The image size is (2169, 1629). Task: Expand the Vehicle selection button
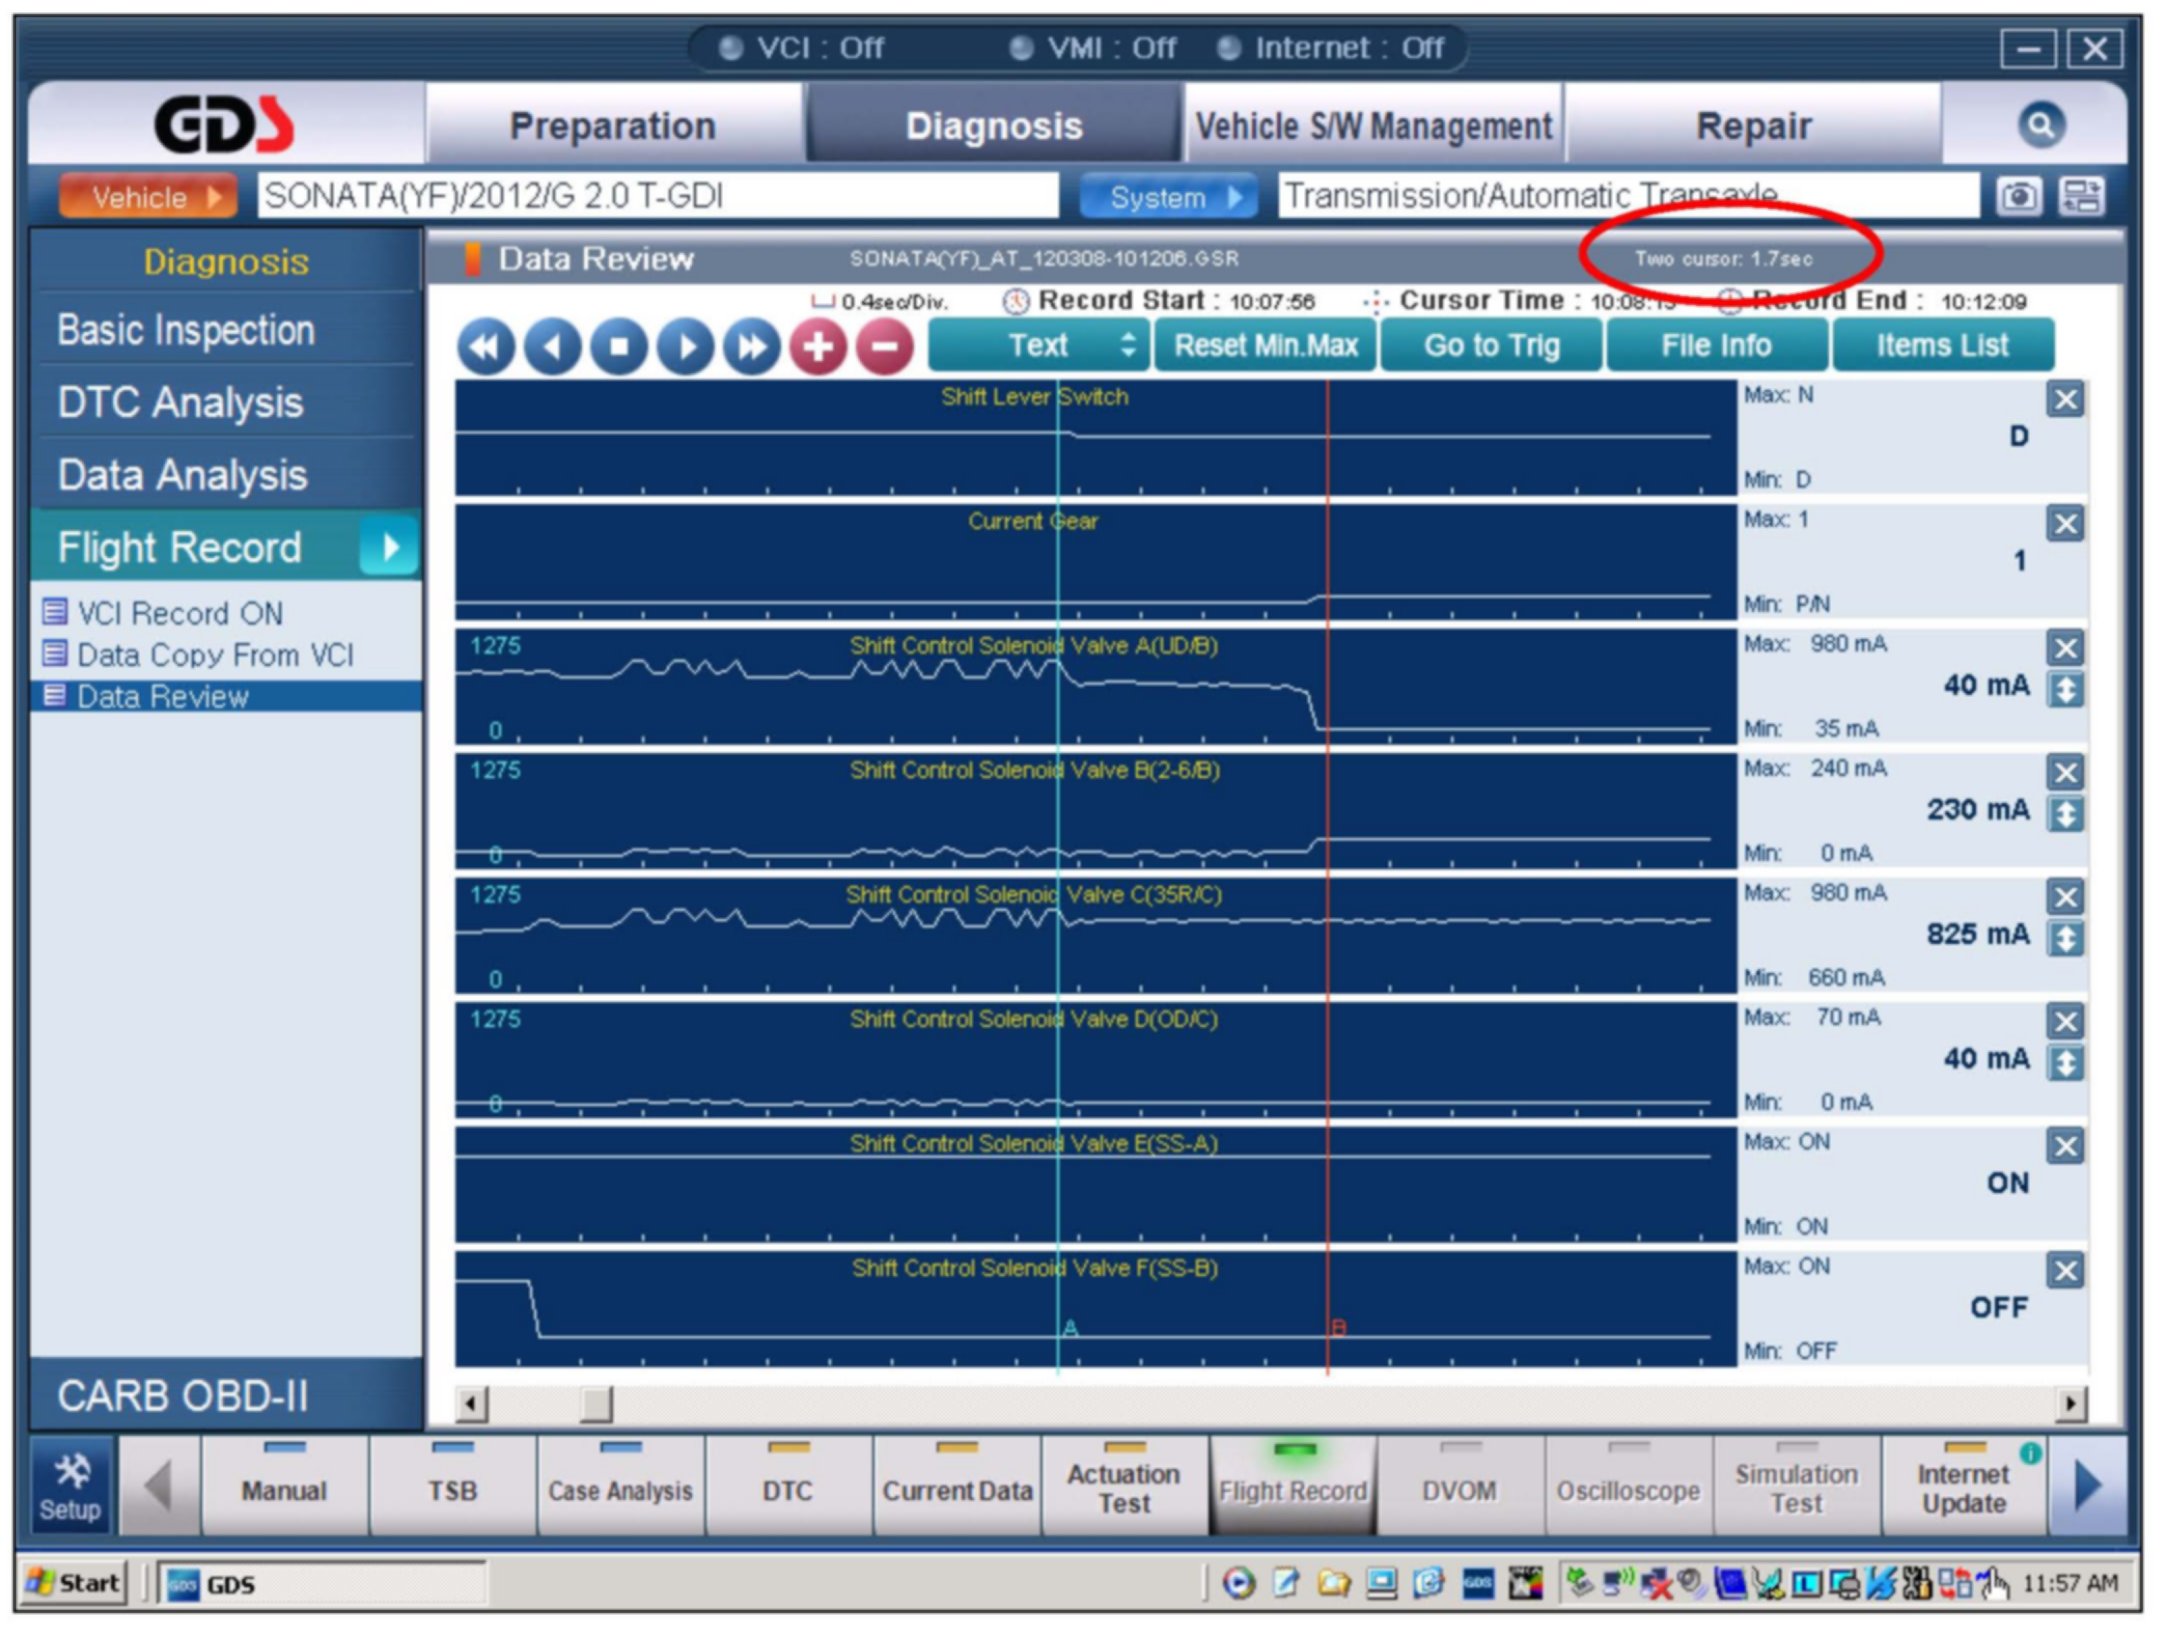pyautogui.click(x=148, y=196)
